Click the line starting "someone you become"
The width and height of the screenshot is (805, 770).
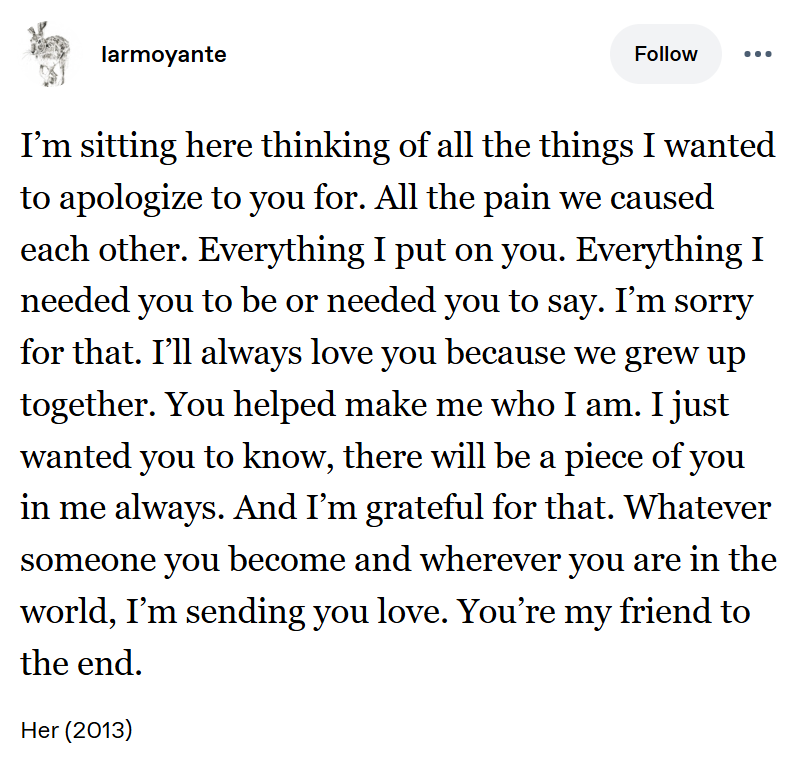point(398,560)
